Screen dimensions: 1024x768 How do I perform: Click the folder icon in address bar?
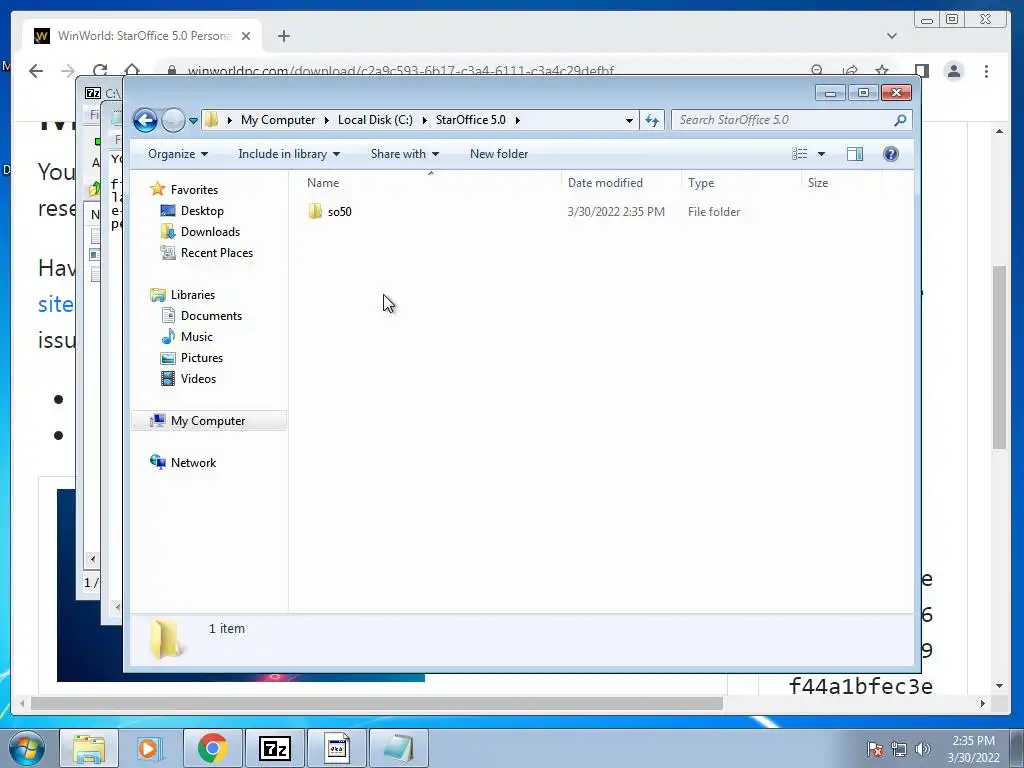coord(211,120)
